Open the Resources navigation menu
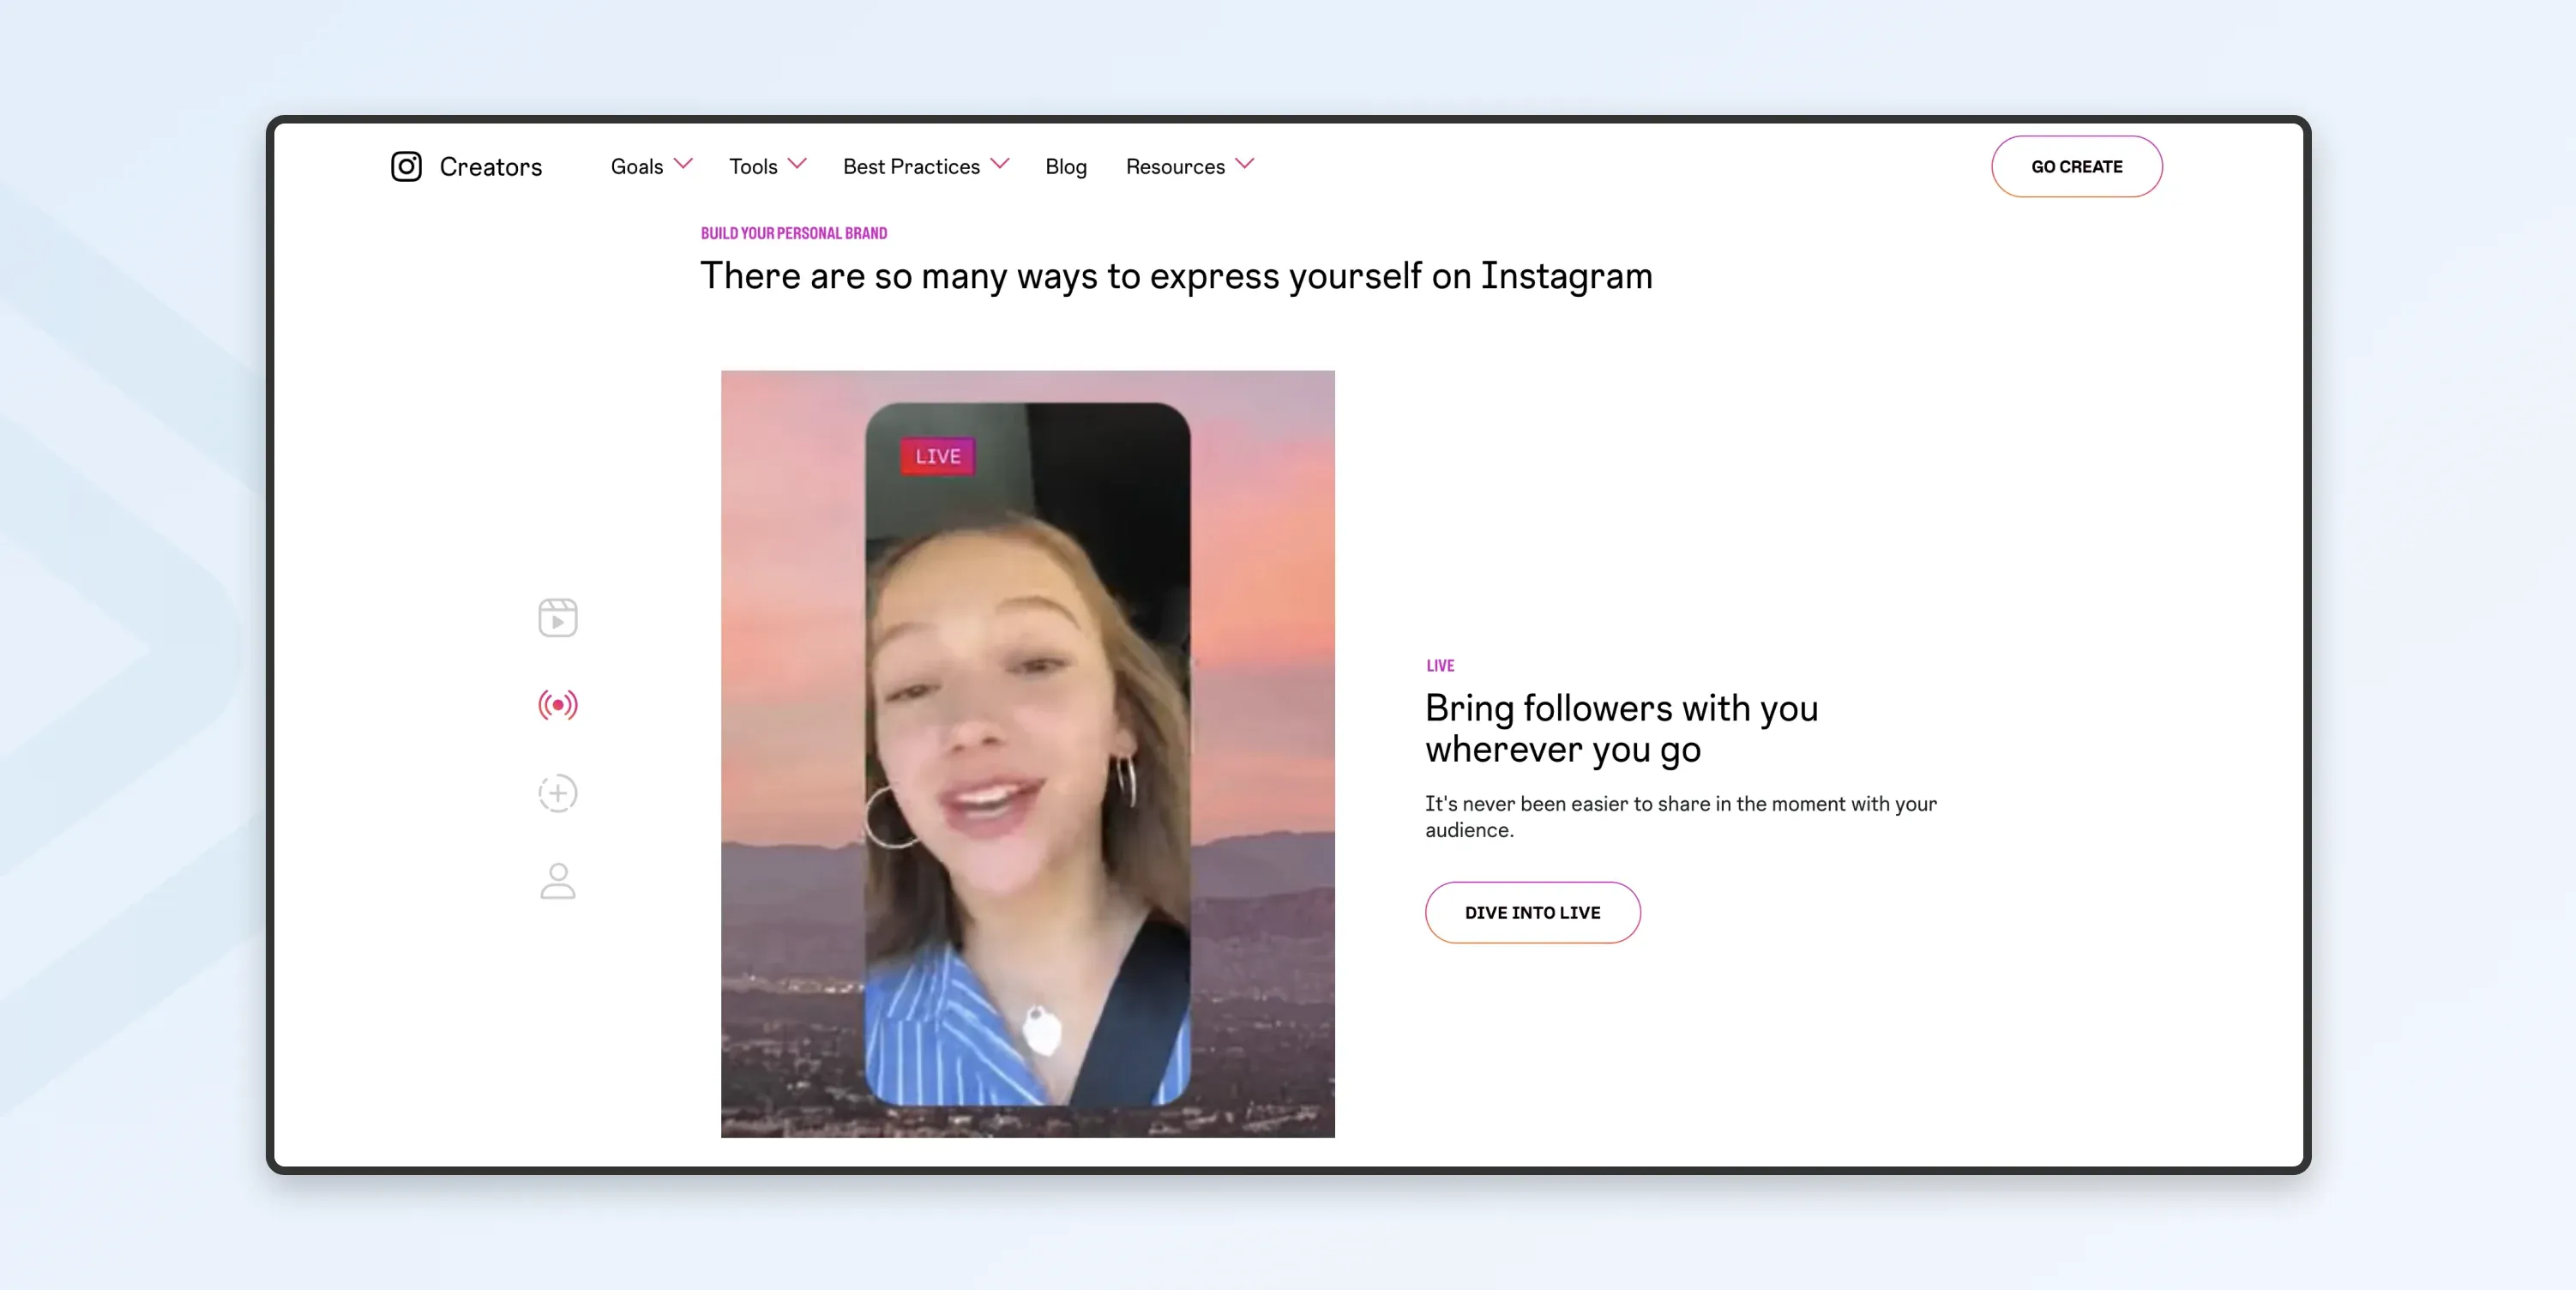Viewport: 2576px width, 1290px height. (x=1189, y=165)
